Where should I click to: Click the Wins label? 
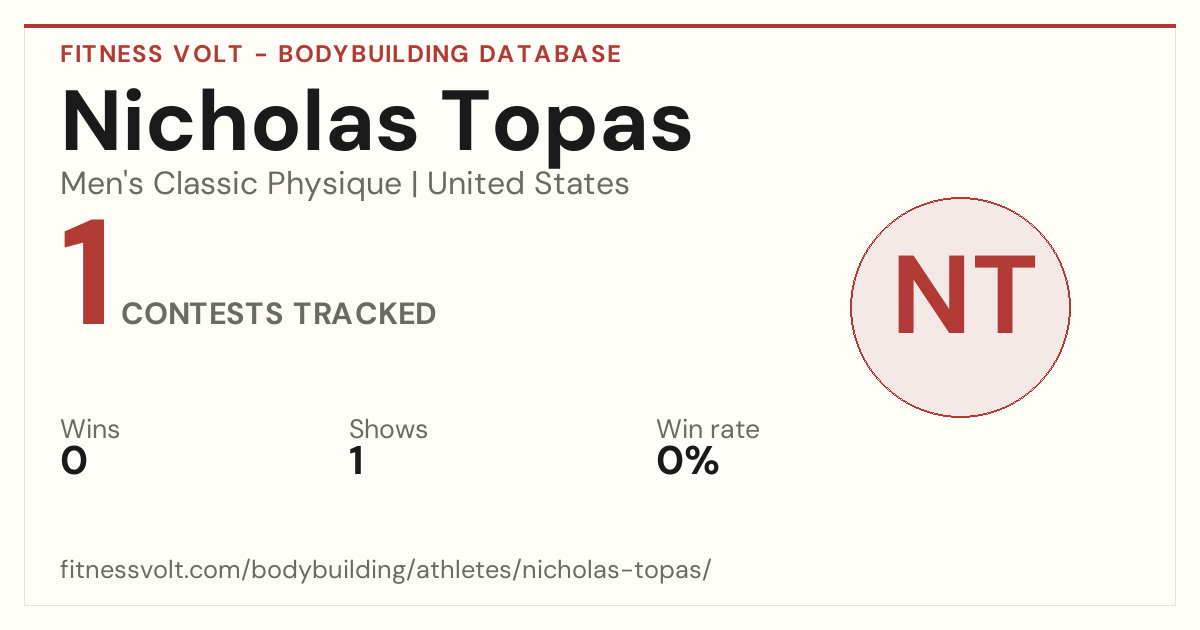[90, 430]
